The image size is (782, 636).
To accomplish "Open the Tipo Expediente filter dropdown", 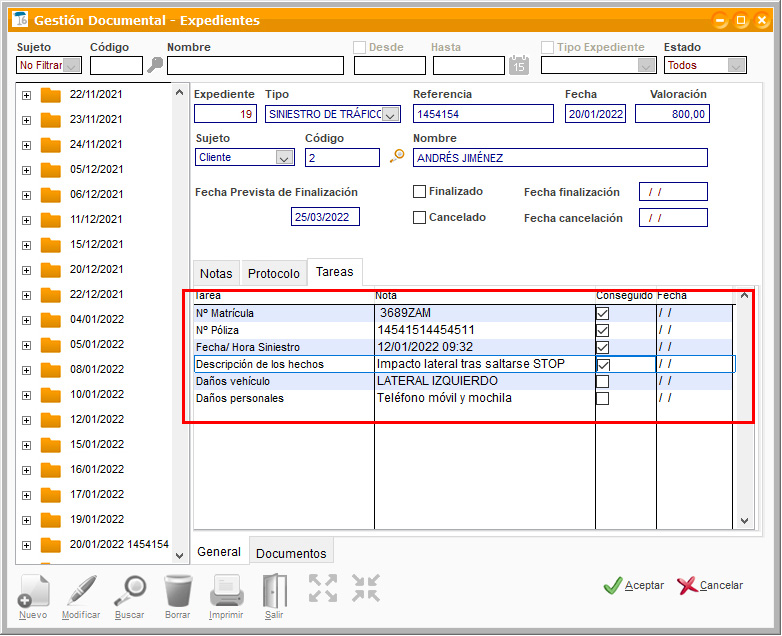I will (x=646, y=65).
